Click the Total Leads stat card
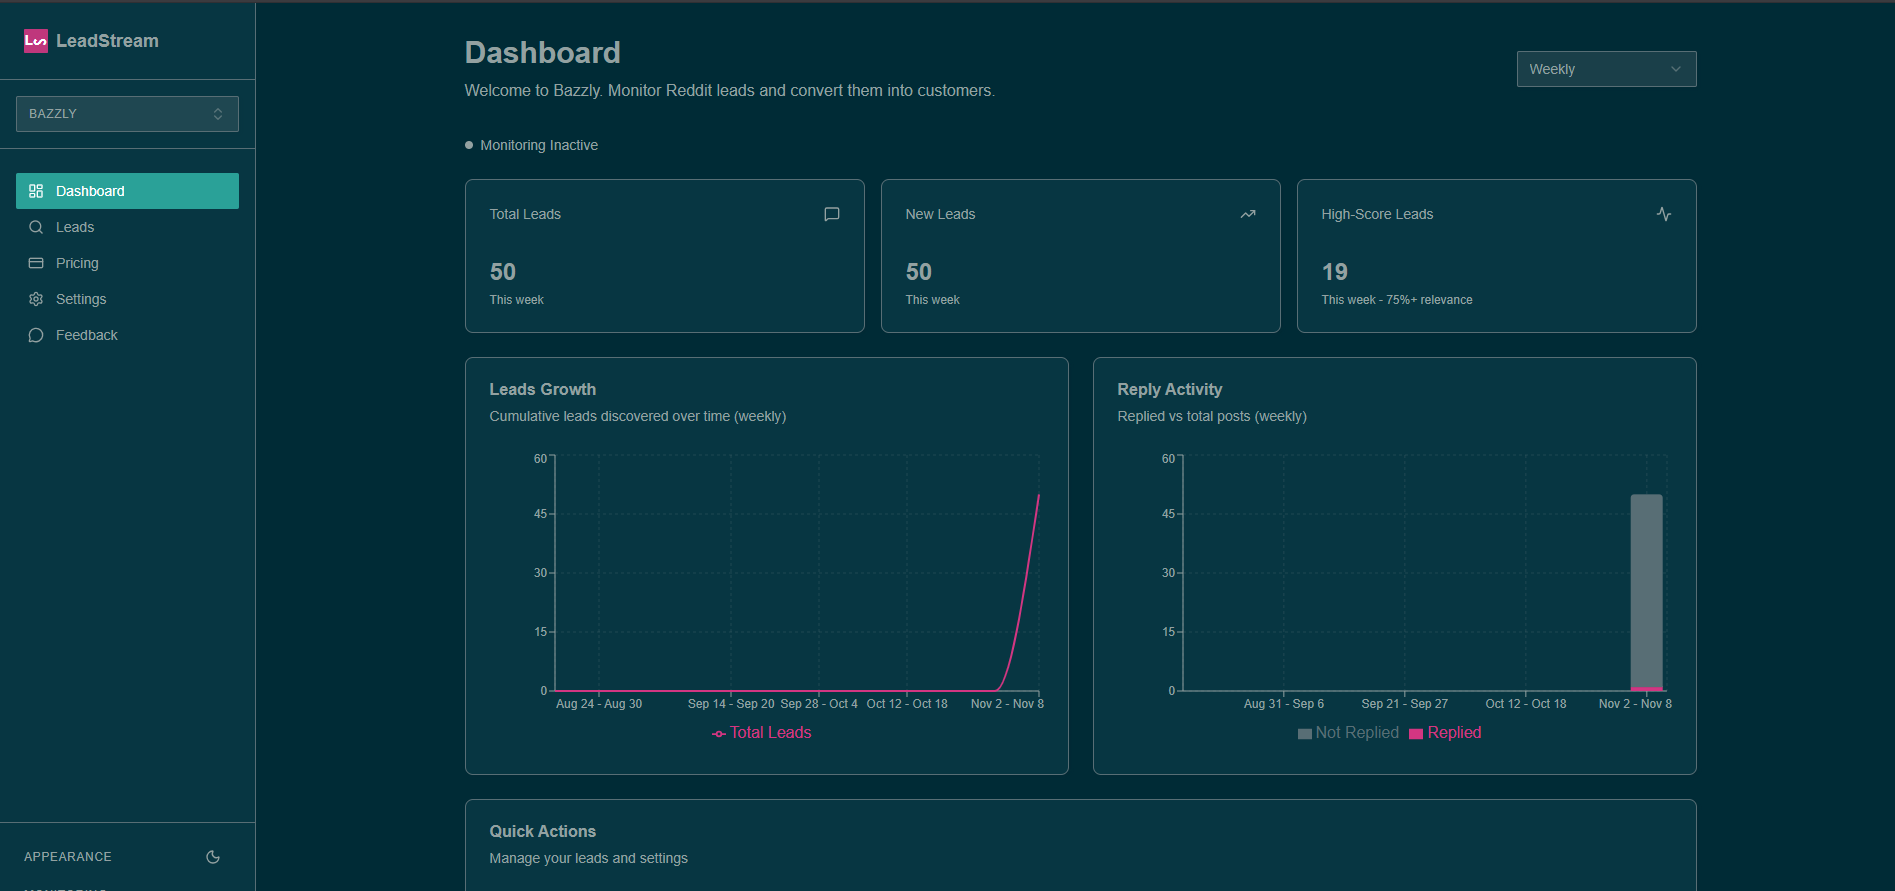 pos(665,256)
